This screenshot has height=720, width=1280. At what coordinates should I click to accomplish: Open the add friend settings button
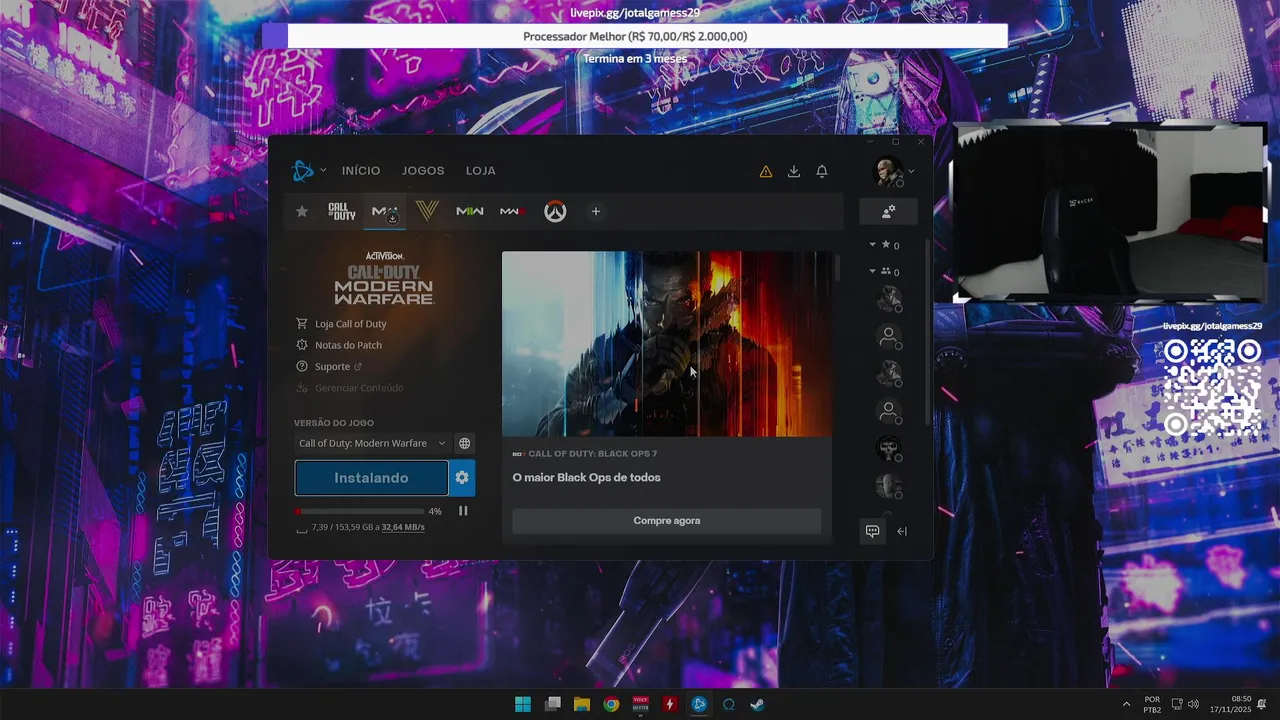coord(889,212)
